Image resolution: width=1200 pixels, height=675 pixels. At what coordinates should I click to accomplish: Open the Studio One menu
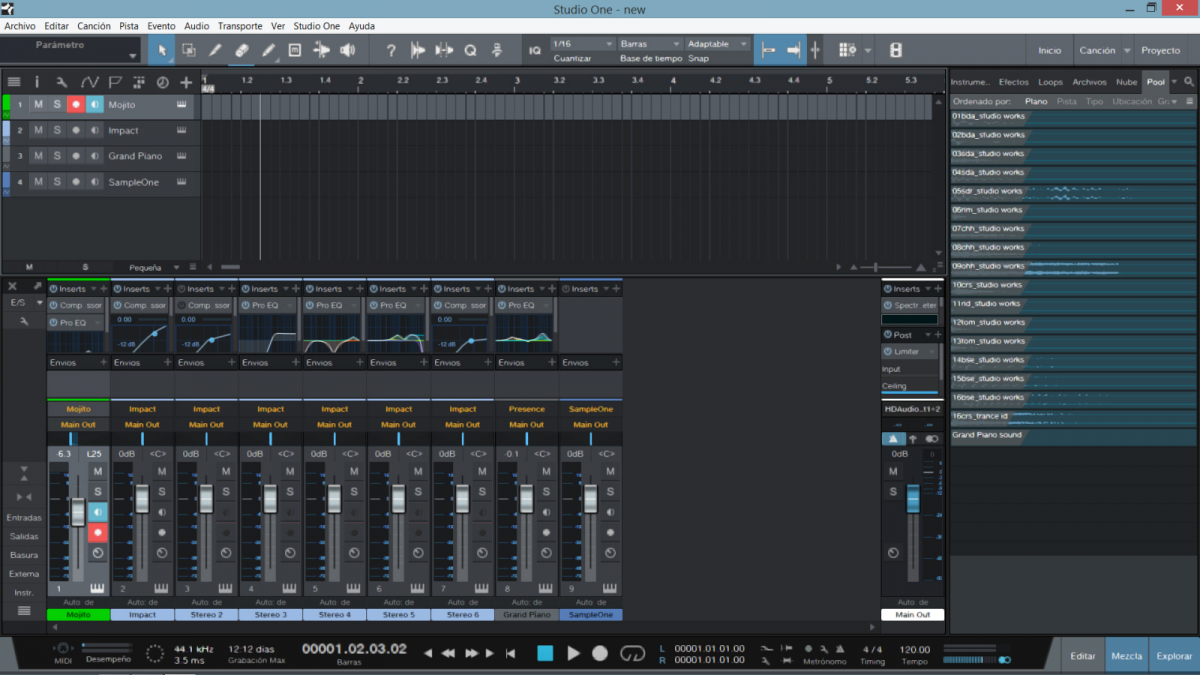click(x=317, y=26)
